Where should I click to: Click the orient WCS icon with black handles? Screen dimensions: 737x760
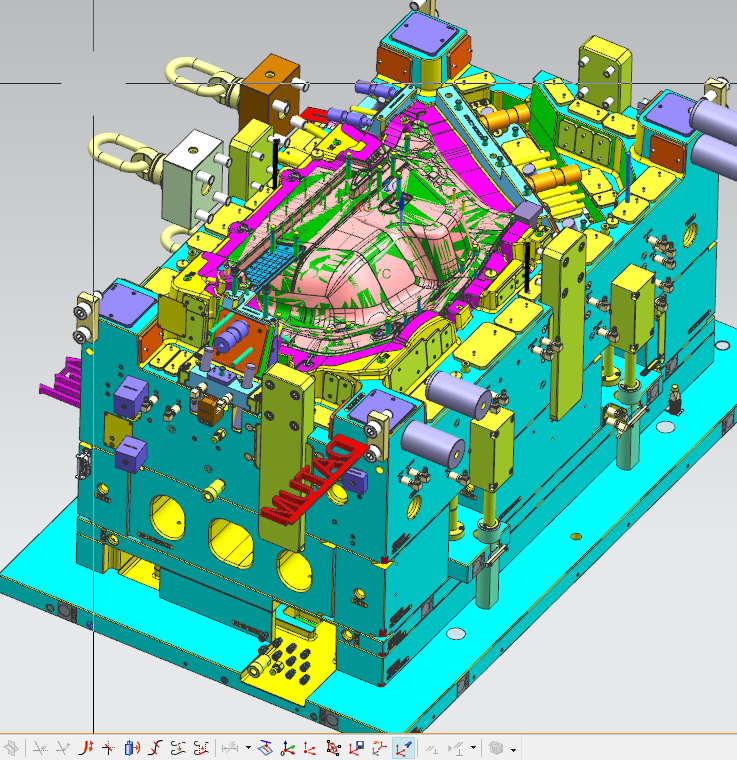333,748
